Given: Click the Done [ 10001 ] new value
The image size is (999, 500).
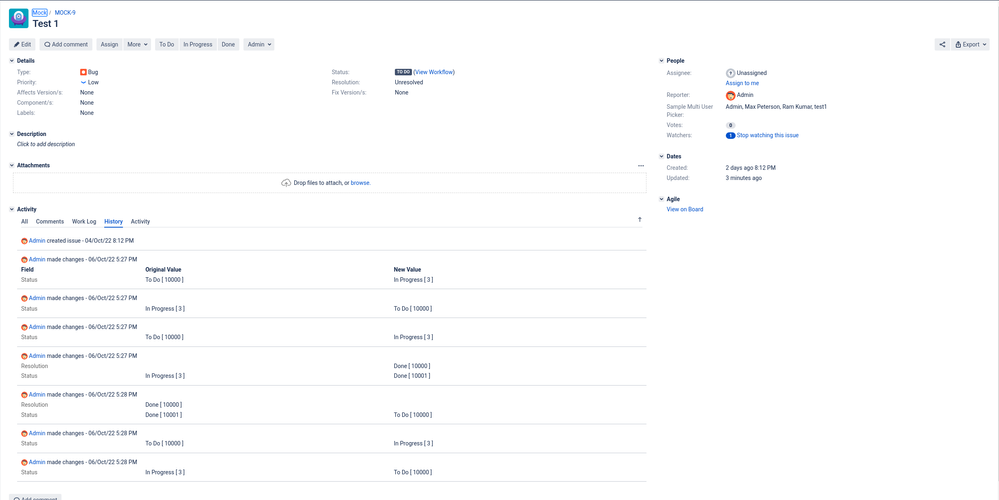Looking at the screenshot, I should [412, 376].
